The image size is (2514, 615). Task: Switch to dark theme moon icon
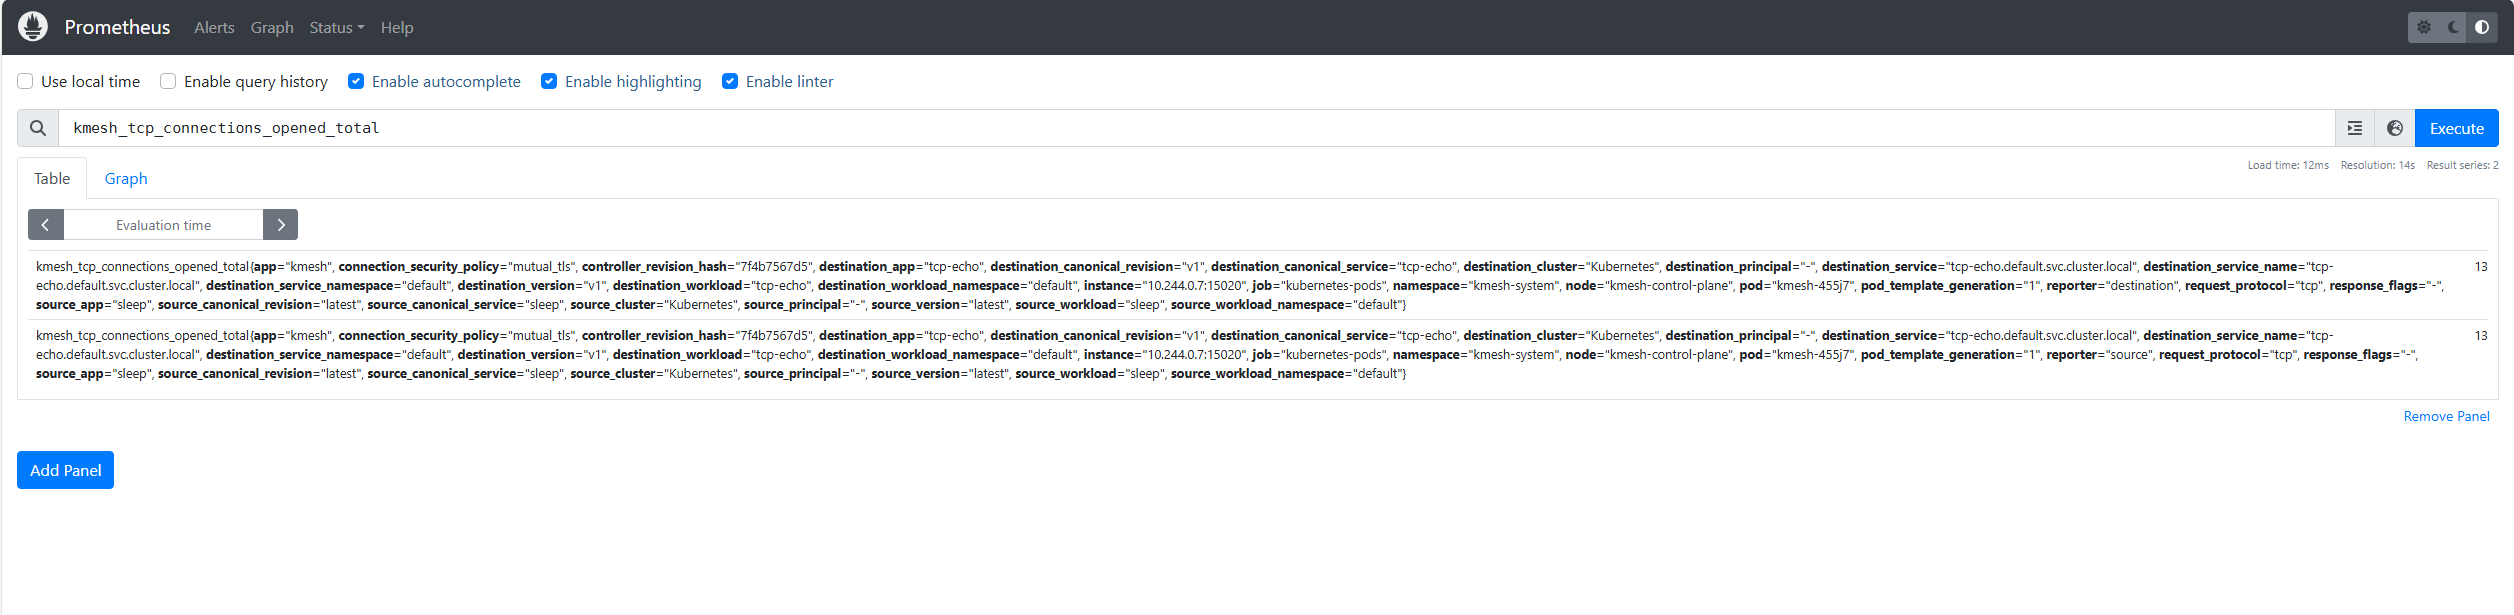point(2453,27)
